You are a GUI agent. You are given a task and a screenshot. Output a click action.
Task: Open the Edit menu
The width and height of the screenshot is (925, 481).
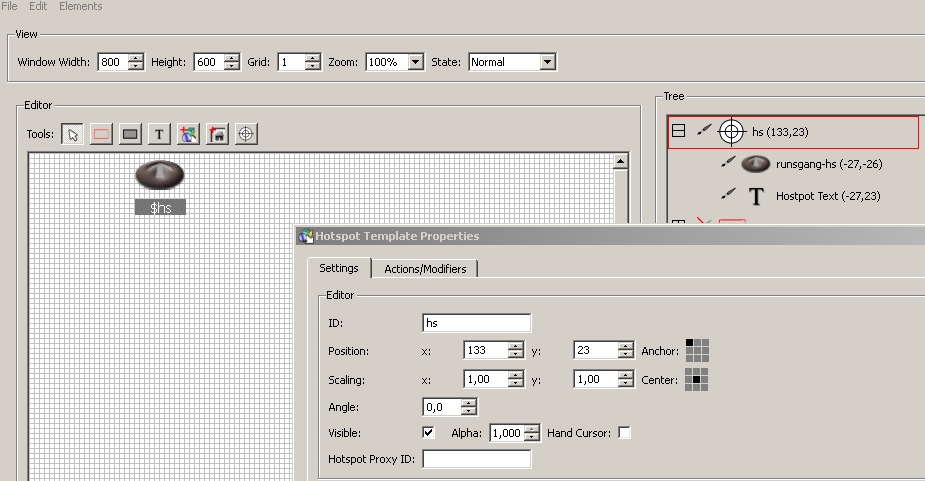(38, 6)
